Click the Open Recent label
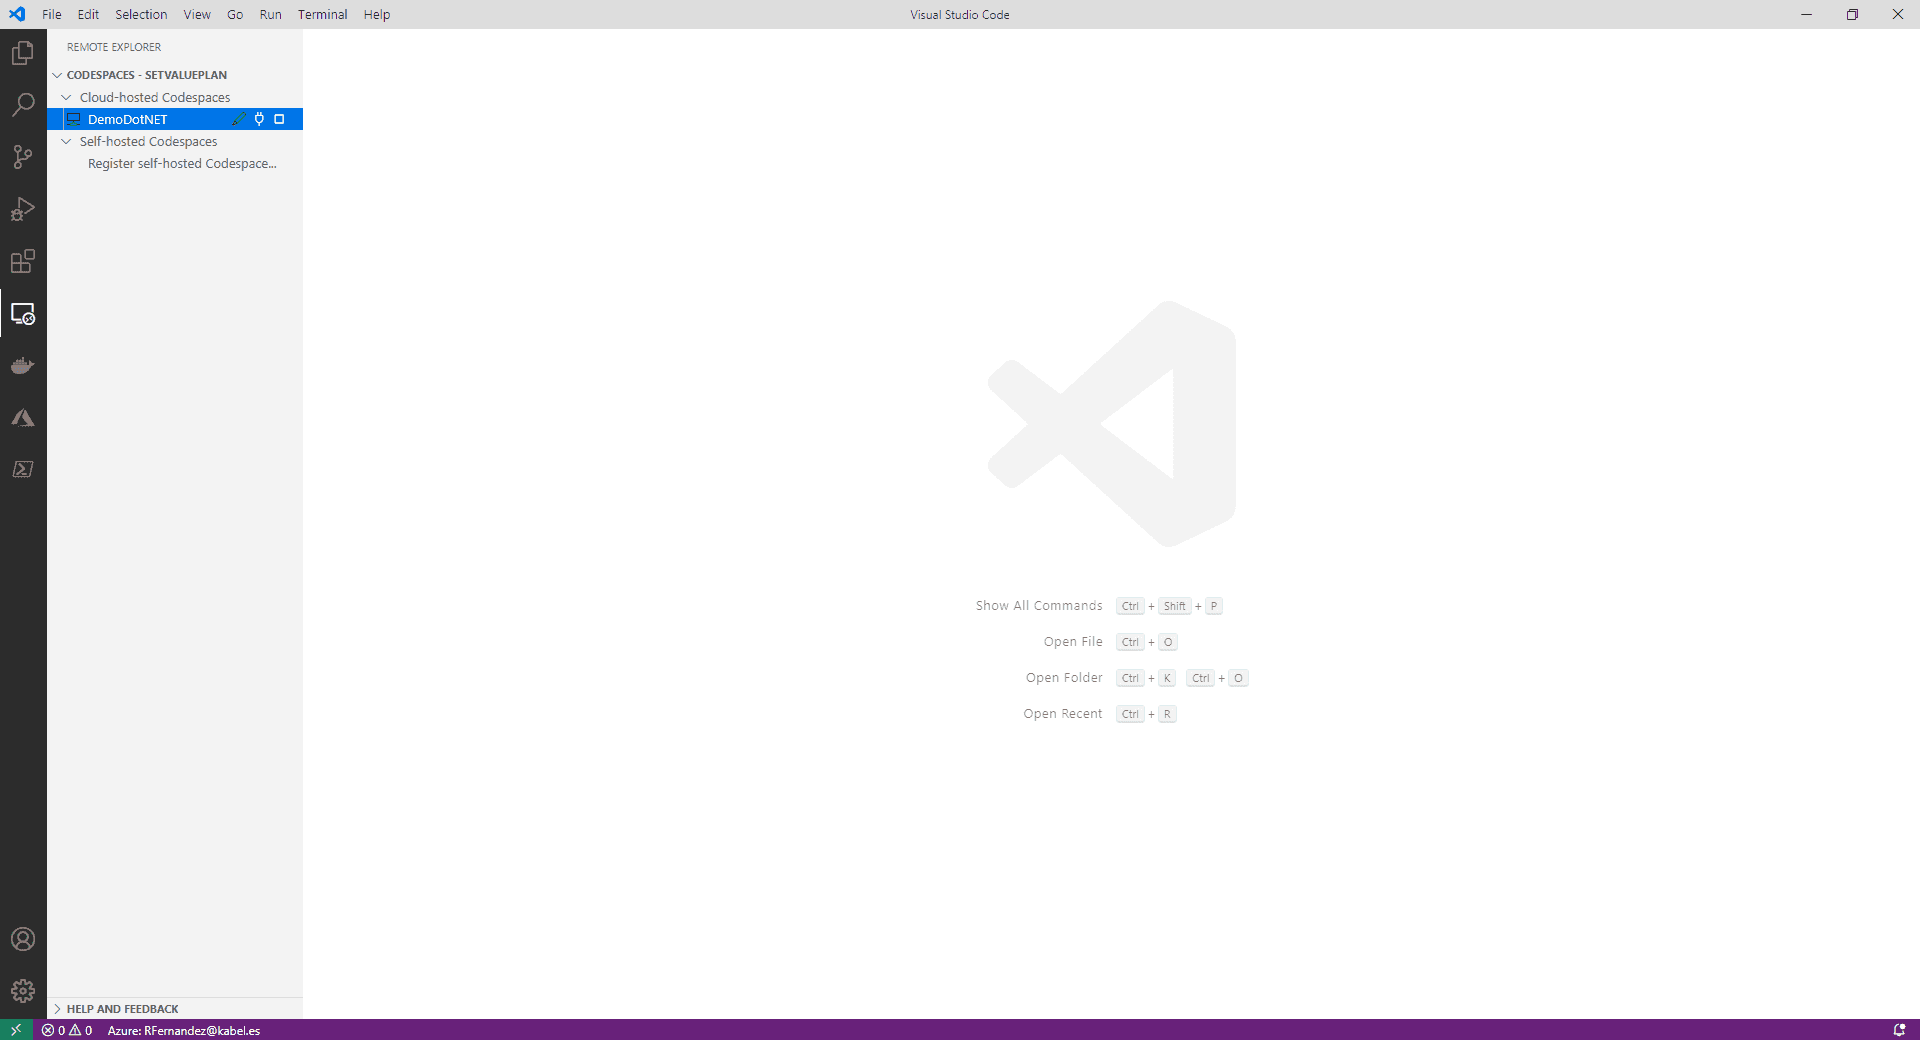1920x1040 pixels. tap(1063, 714)
